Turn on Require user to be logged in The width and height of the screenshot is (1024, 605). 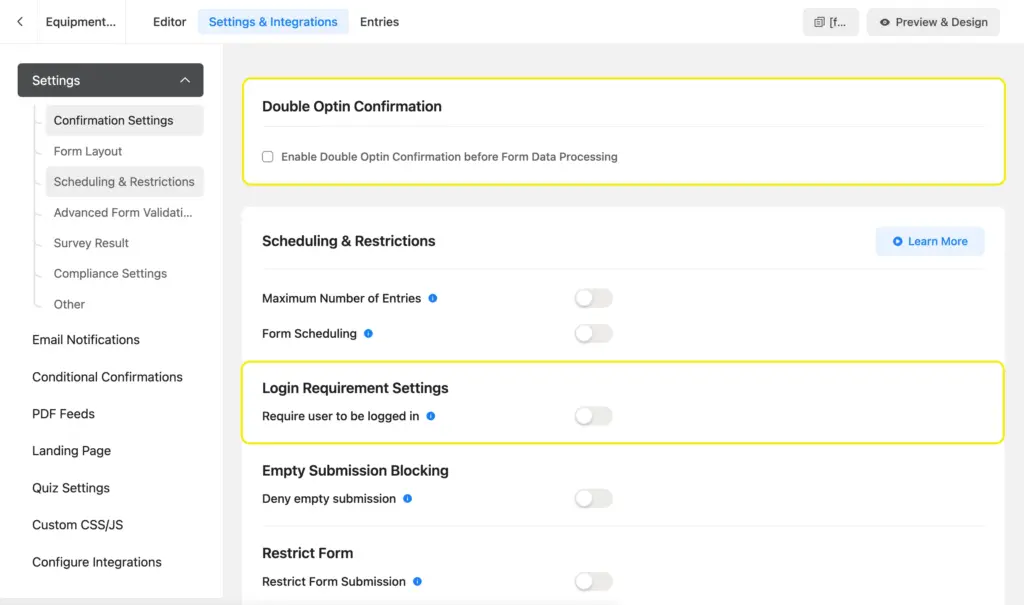593,413
